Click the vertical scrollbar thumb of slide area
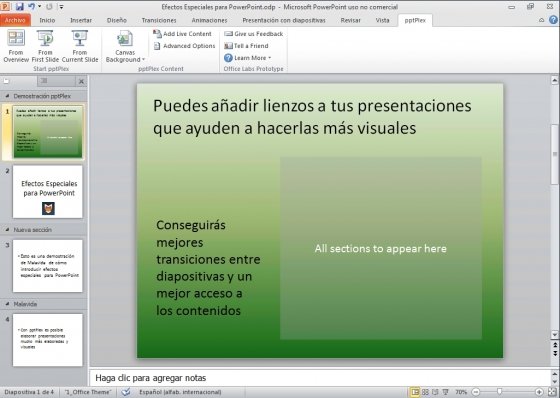Viewport: 560px width, 398px height. (555, 154)
